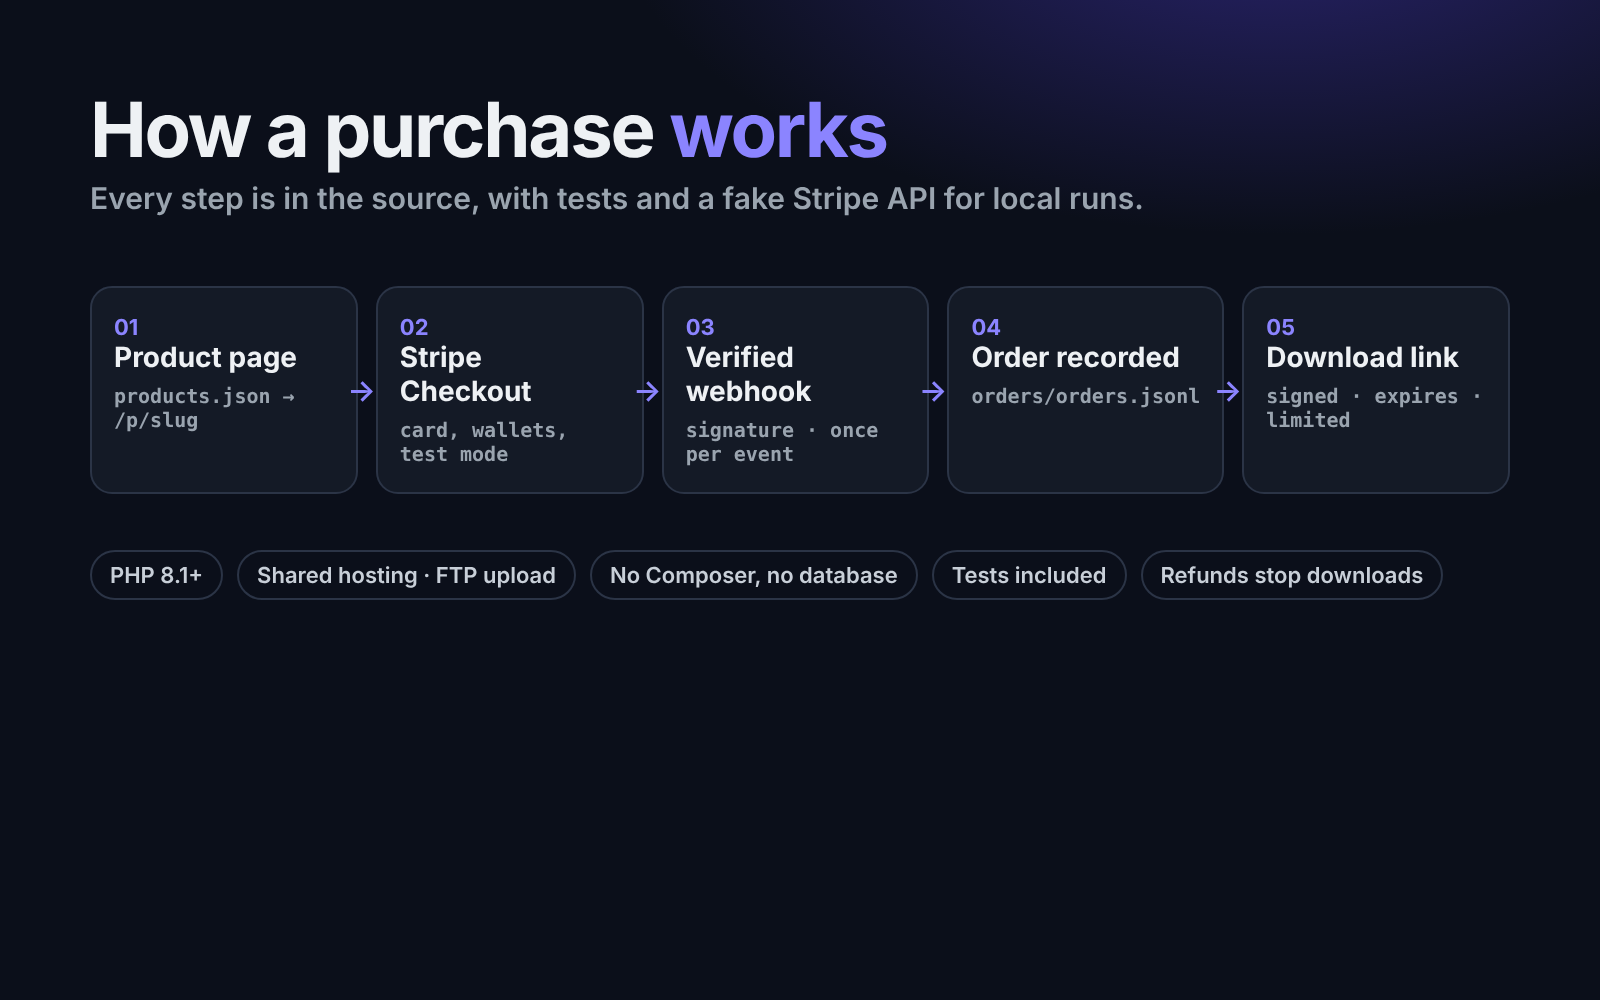Click the "Tests included" pill

[1029, 575]
